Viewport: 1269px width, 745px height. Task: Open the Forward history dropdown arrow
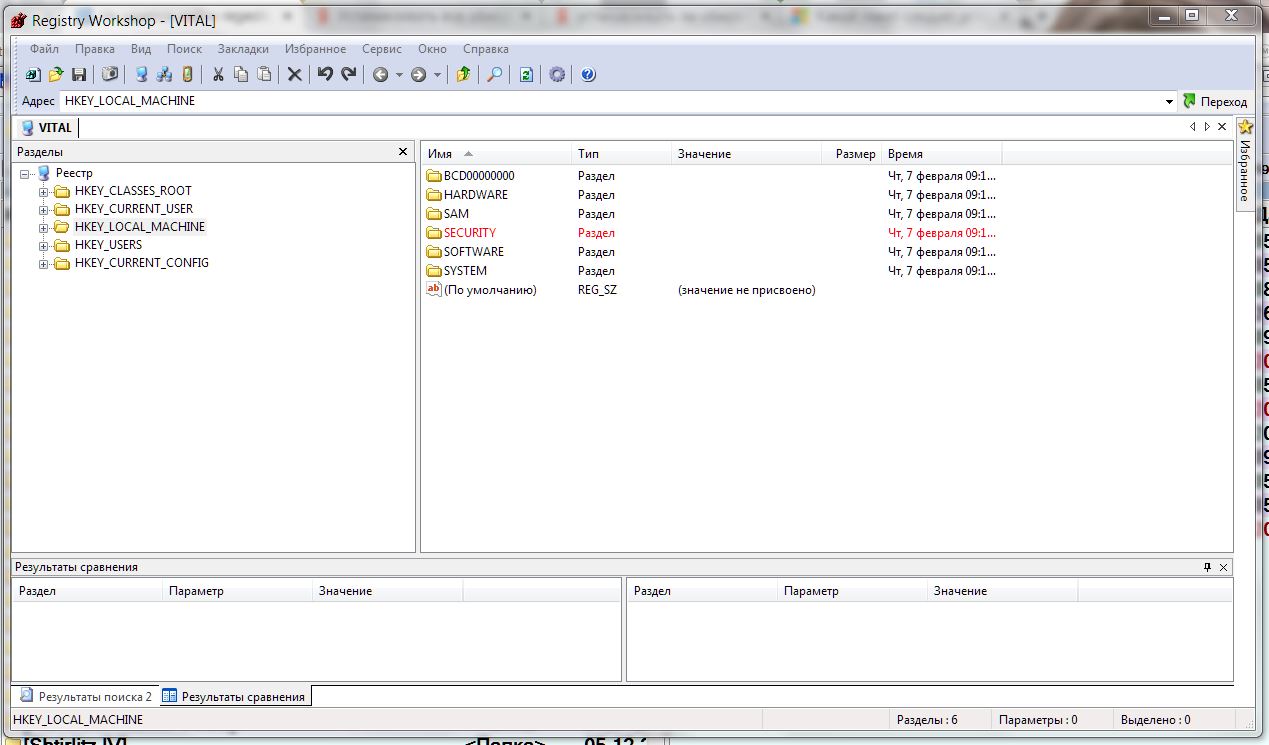pyautogui.click(x=437, y=75)
